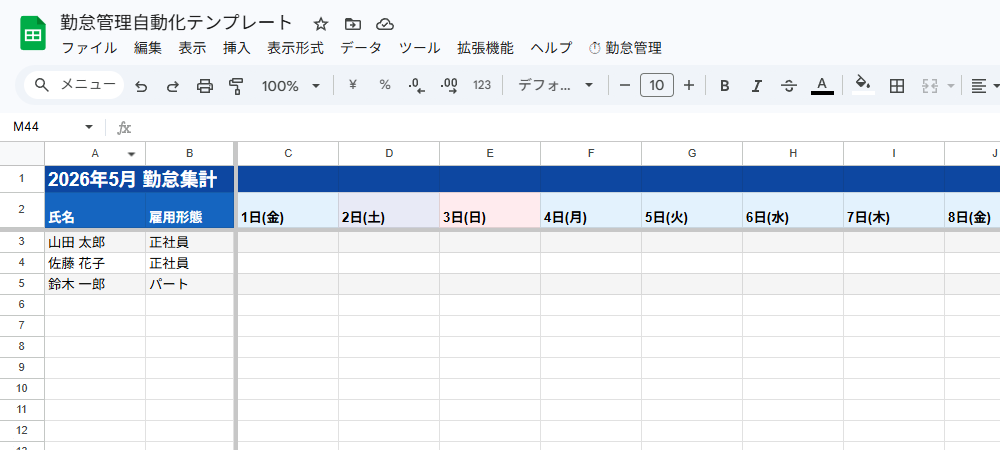This screenshot has height=450, width=1000.
Task: Open column A header dropdown arrow
Action: point(132,154)
